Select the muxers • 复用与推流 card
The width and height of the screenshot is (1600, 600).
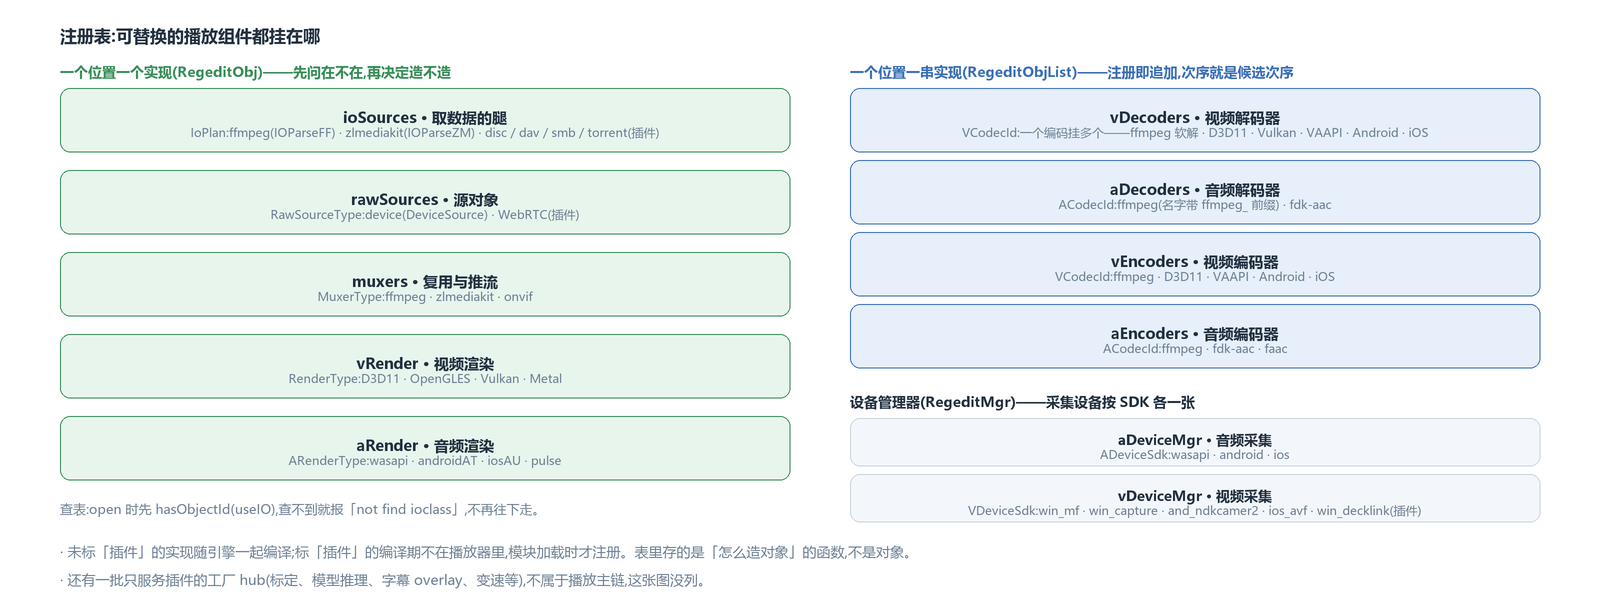pos(425,284)
